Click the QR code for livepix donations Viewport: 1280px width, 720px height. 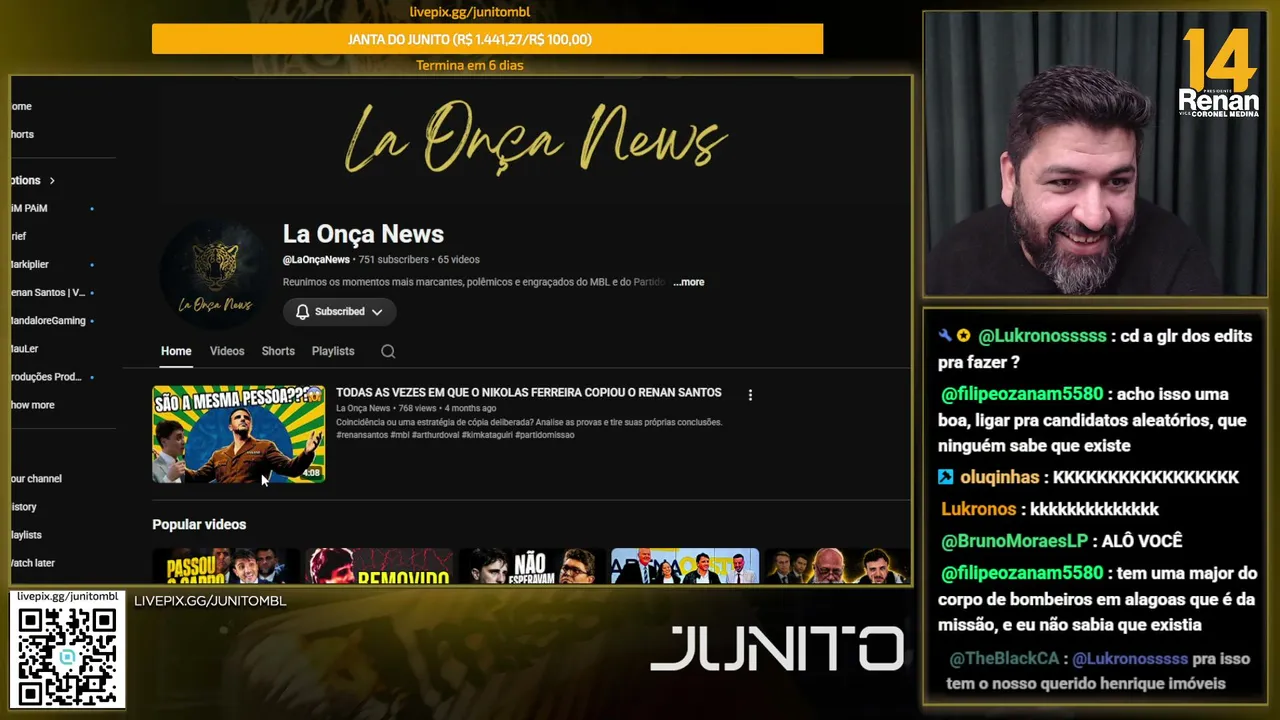[x=68, y=656]
